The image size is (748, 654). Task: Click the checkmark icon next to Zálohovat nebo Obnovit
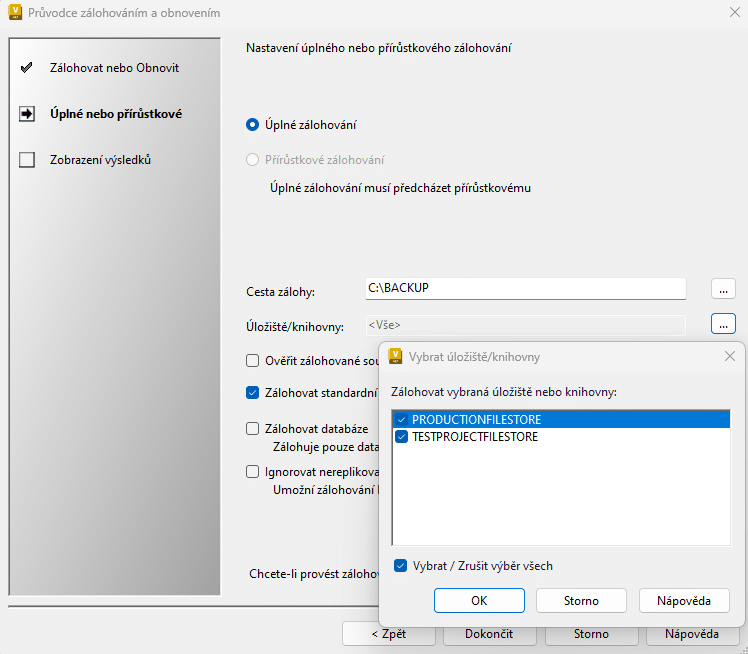click(27, 68)
